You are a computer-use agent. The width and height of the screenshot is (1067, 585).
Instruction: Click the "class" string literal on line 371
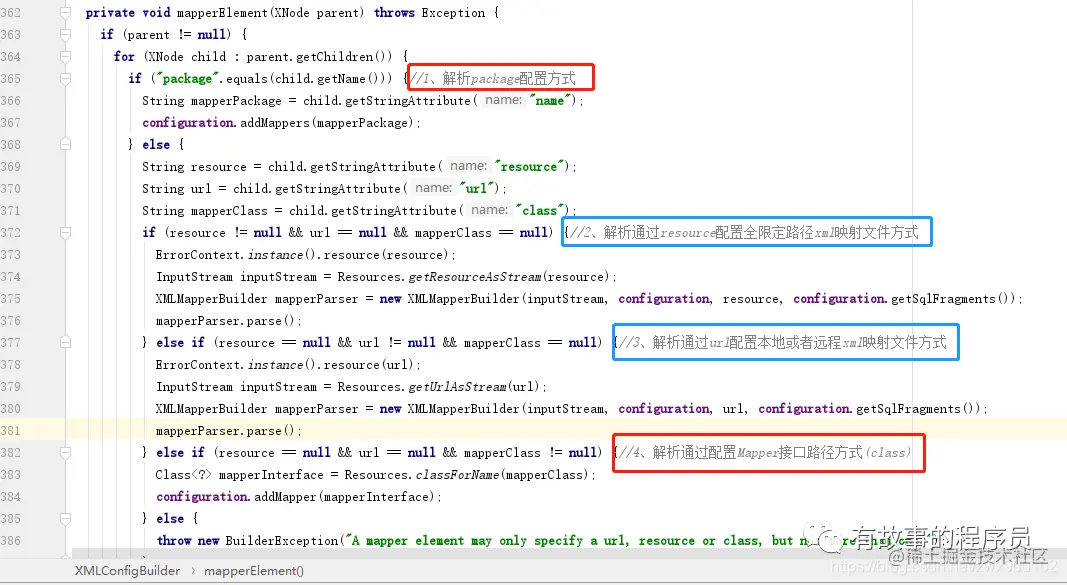tap(540, 210)
